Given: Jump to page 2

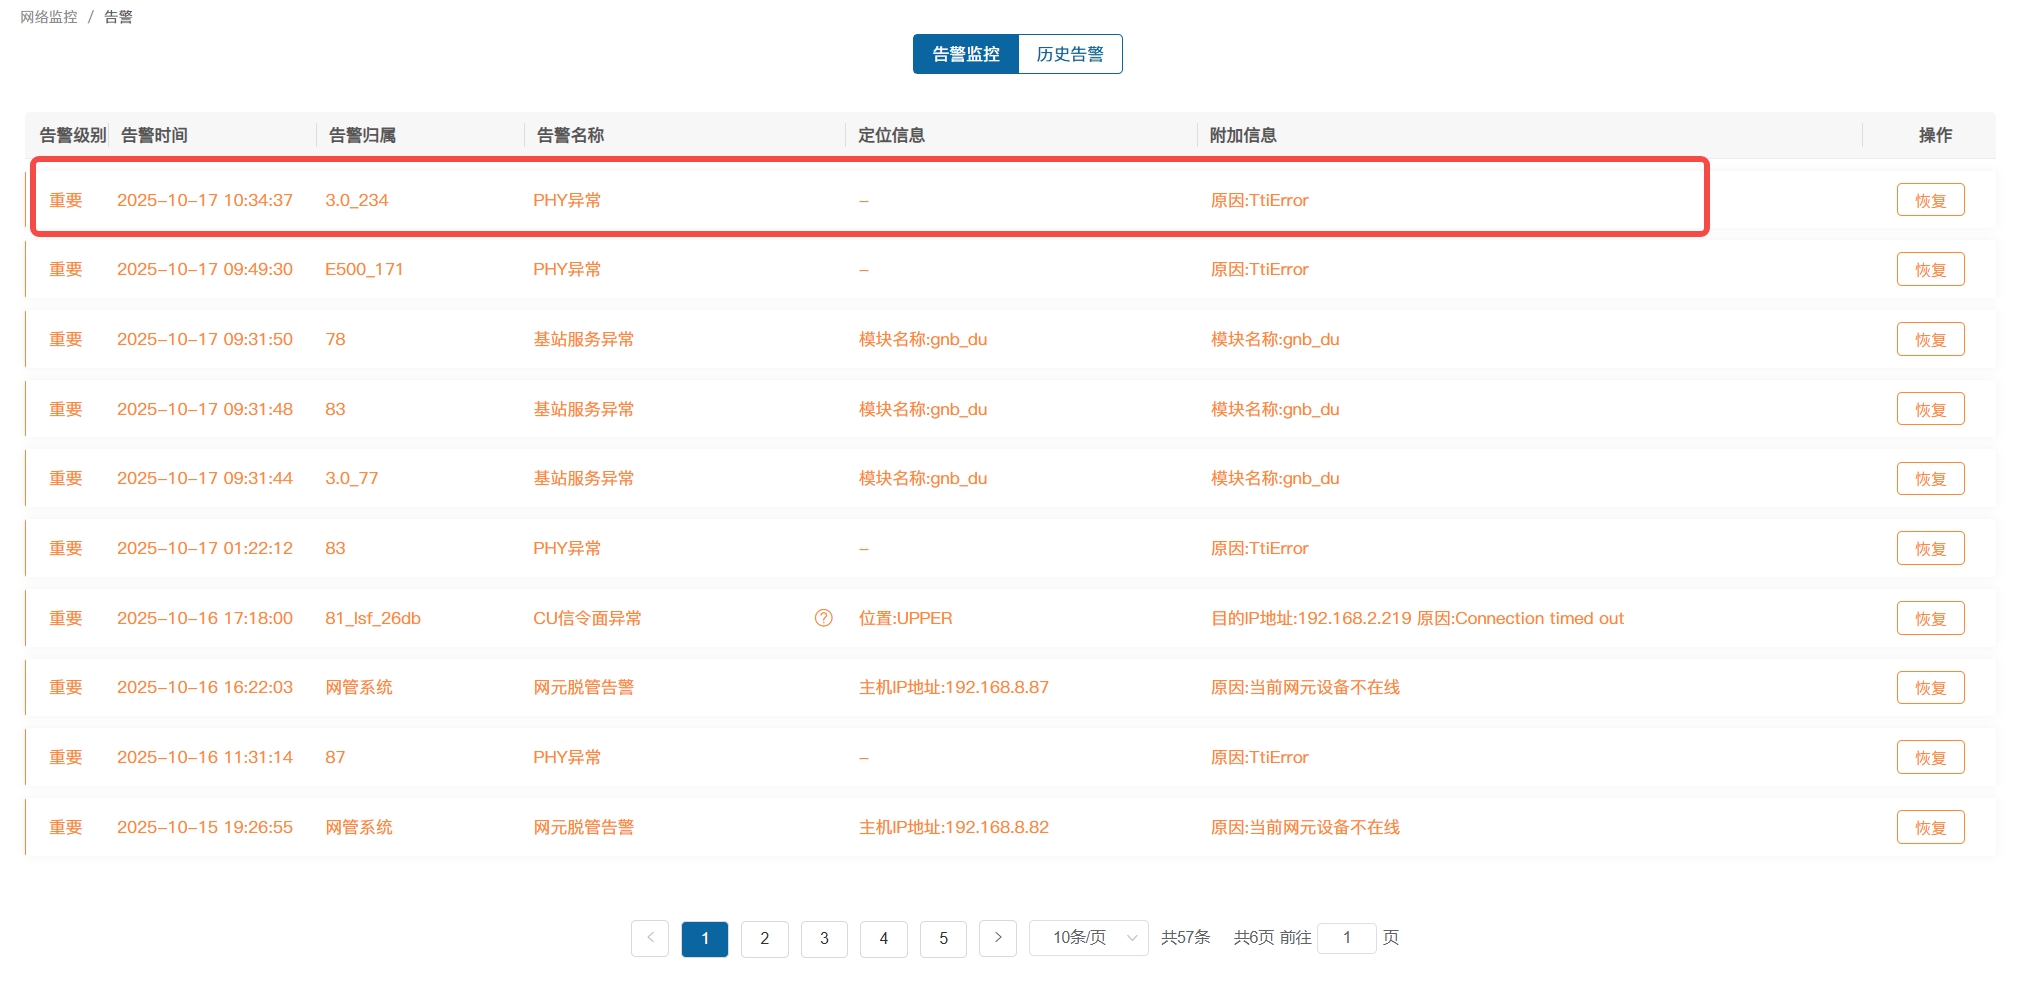Looking at the screenshot, I should [x=764, y=938].
